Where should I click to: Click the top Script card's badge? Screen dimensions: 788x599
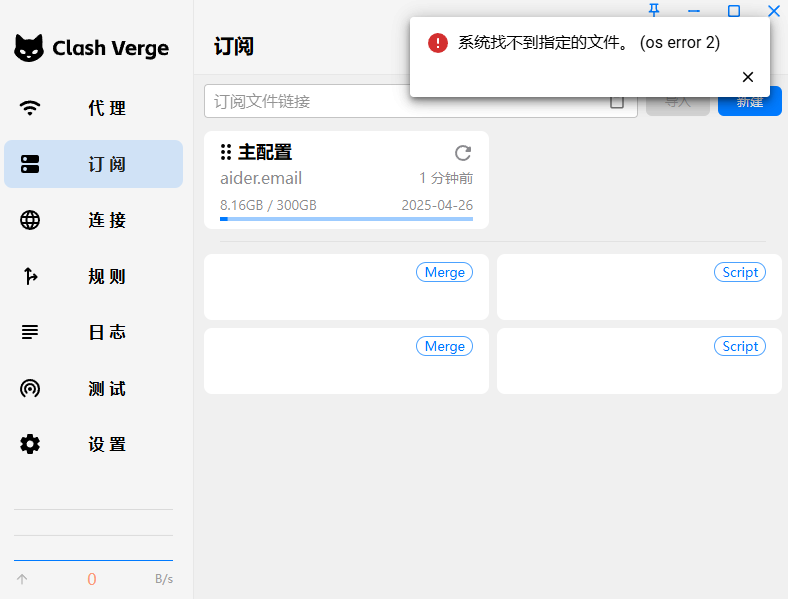740,272
